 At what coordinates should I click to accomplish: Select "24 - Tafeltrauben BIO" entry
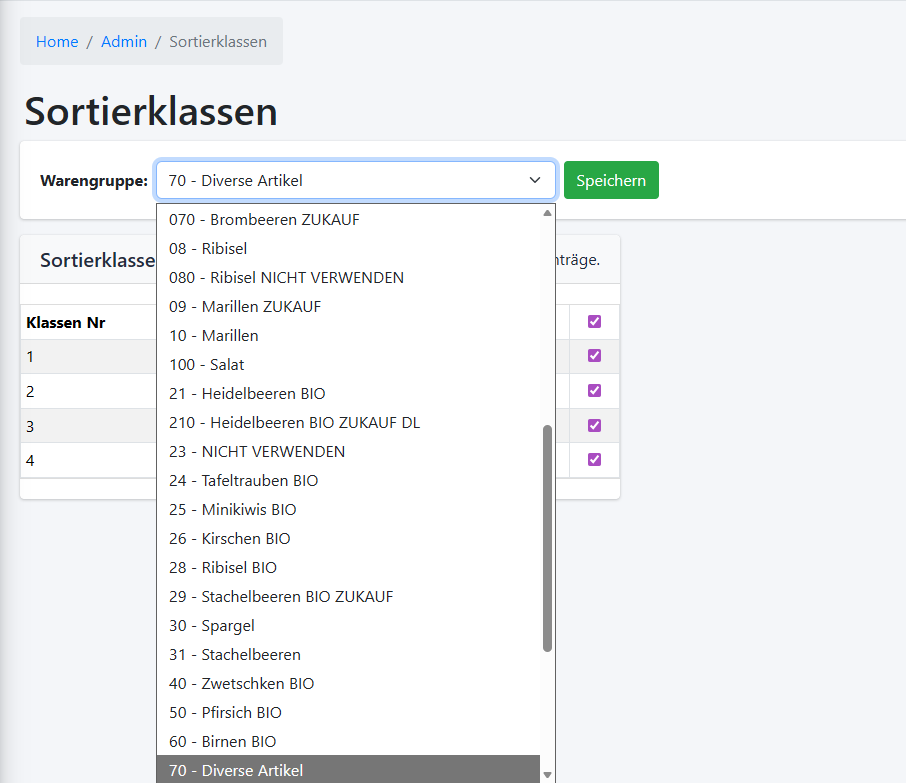243,480
